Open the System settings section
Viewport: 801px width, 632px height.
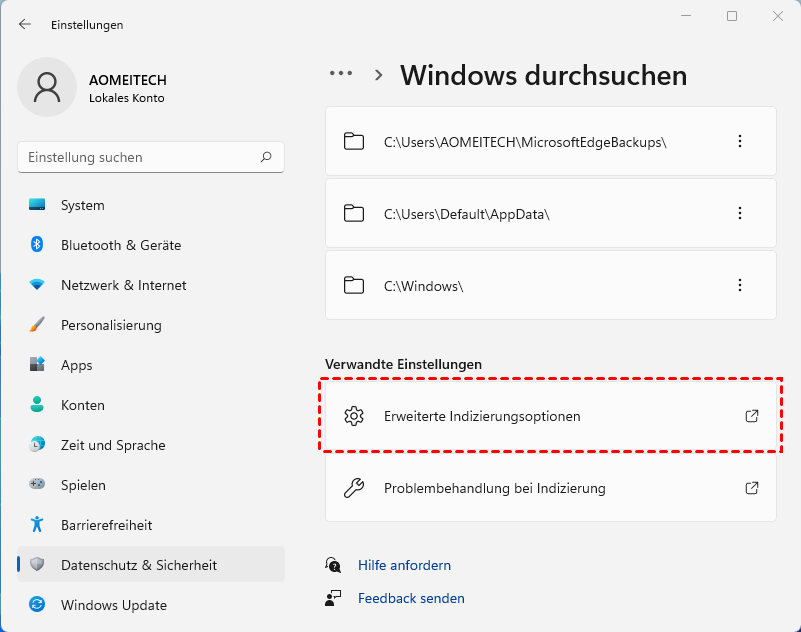[82, 205]
